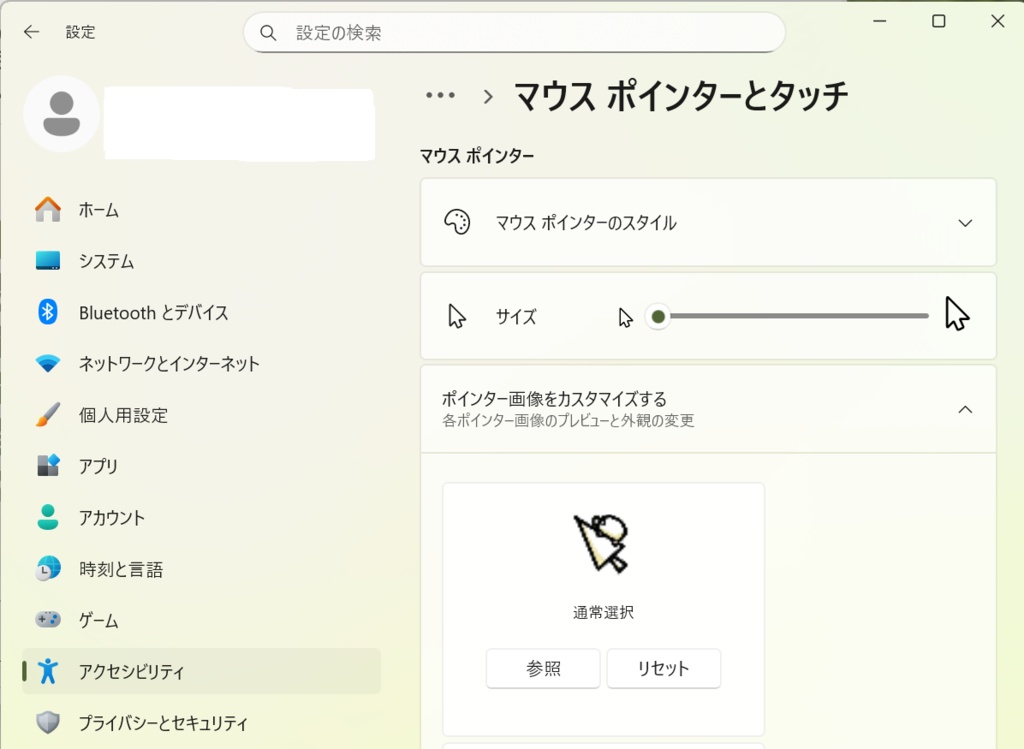Collapse ポインター画像をカスタマイズする section

[965, 409]
